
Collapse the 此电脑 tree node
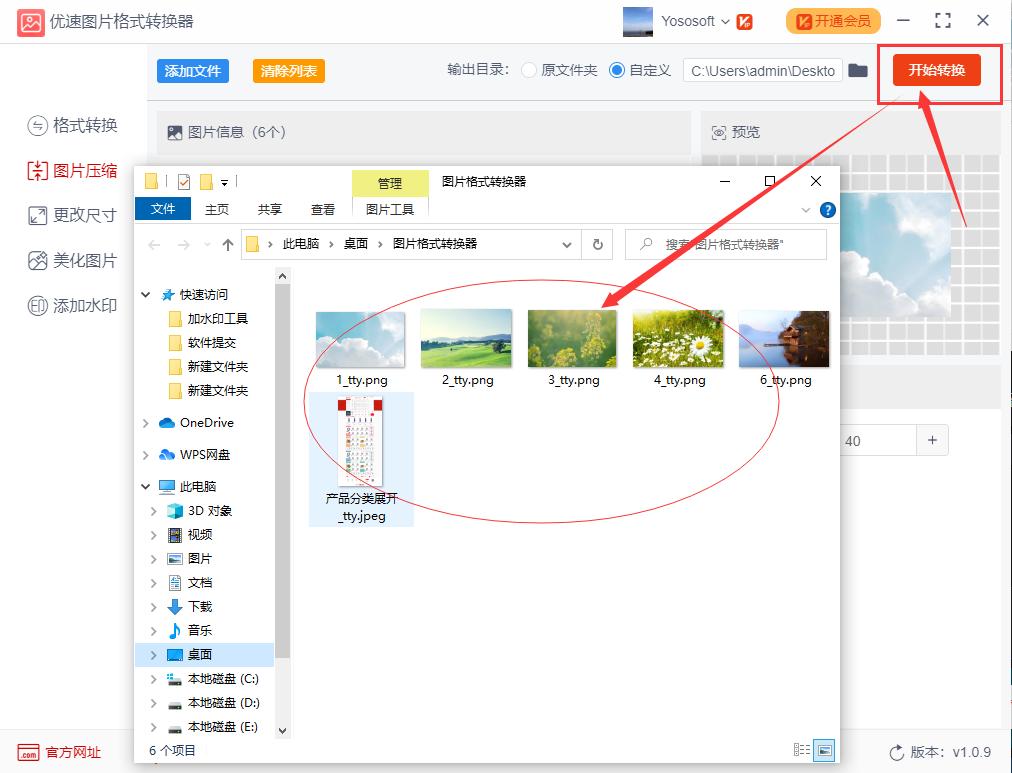point(145,487)
